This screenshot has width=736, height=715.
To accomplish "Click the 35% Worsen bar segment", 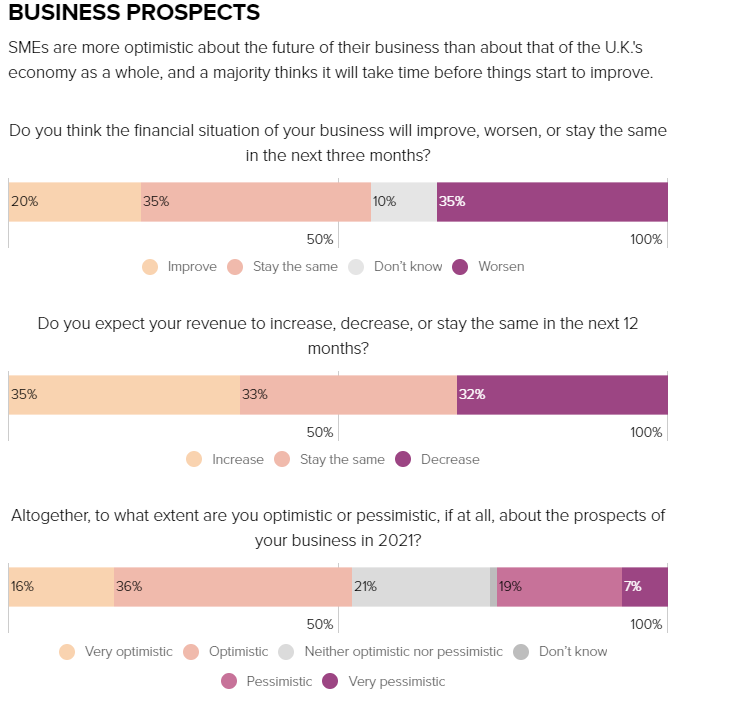I will click(x=552, y=202).
